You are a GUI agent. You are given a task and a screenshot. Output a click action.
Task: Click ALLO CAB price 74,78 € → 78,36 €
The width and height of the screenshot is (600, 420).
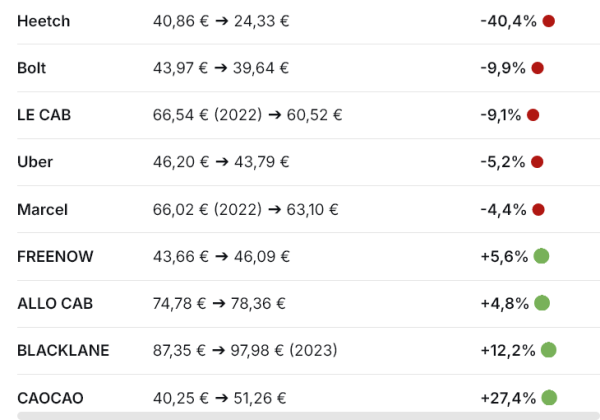pyautogui.click(x=219, y=303)
